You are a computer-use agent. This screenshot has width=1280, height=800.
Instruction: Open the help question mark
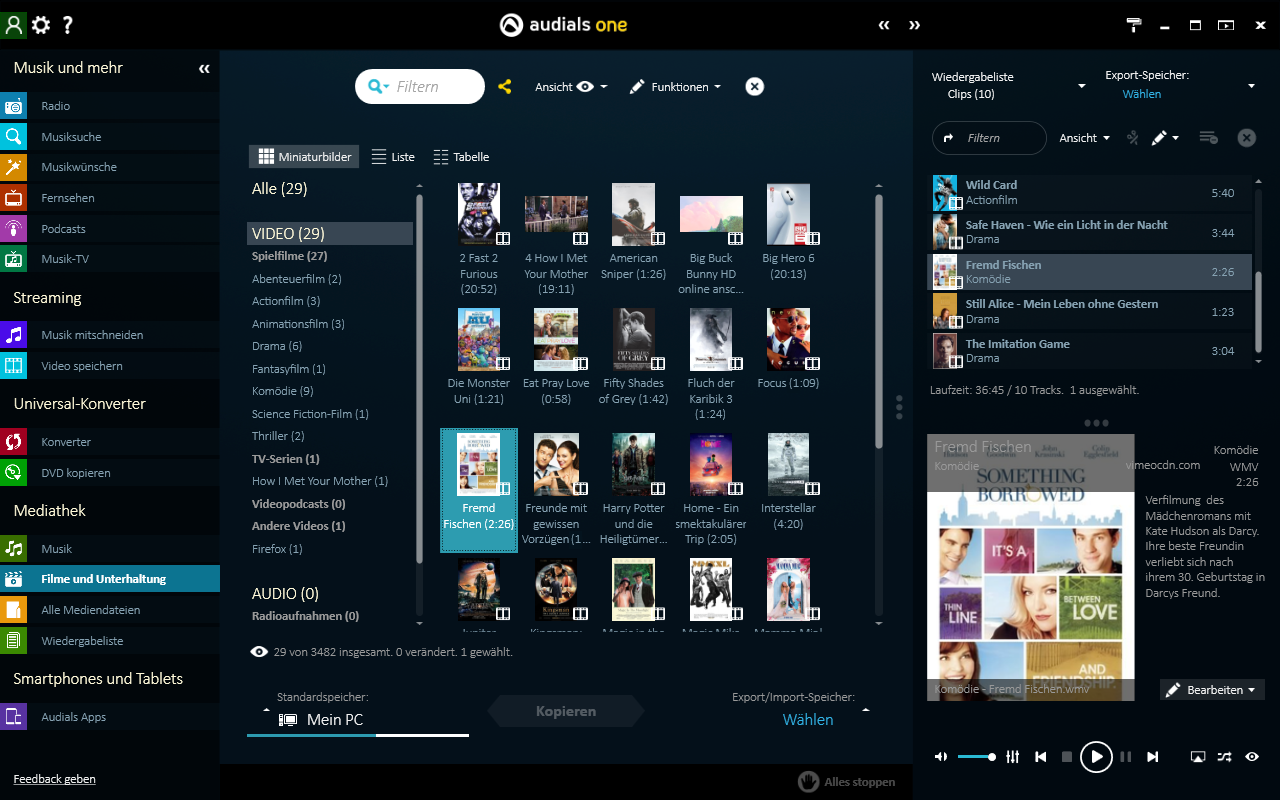tap(67, 25)
